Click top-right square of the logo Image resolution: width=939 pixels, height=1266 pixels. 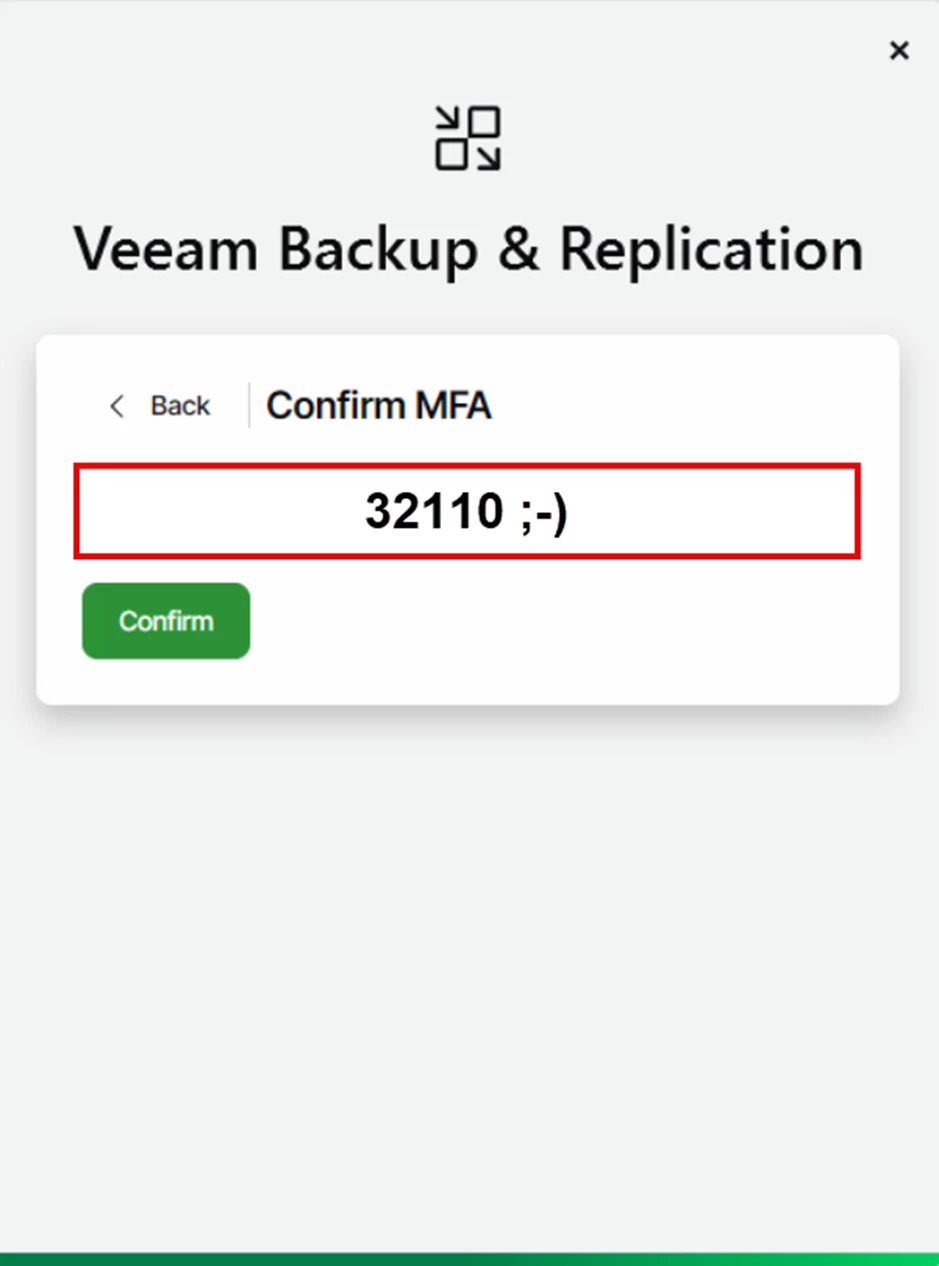pyautogui.click(x=485, y=121)
